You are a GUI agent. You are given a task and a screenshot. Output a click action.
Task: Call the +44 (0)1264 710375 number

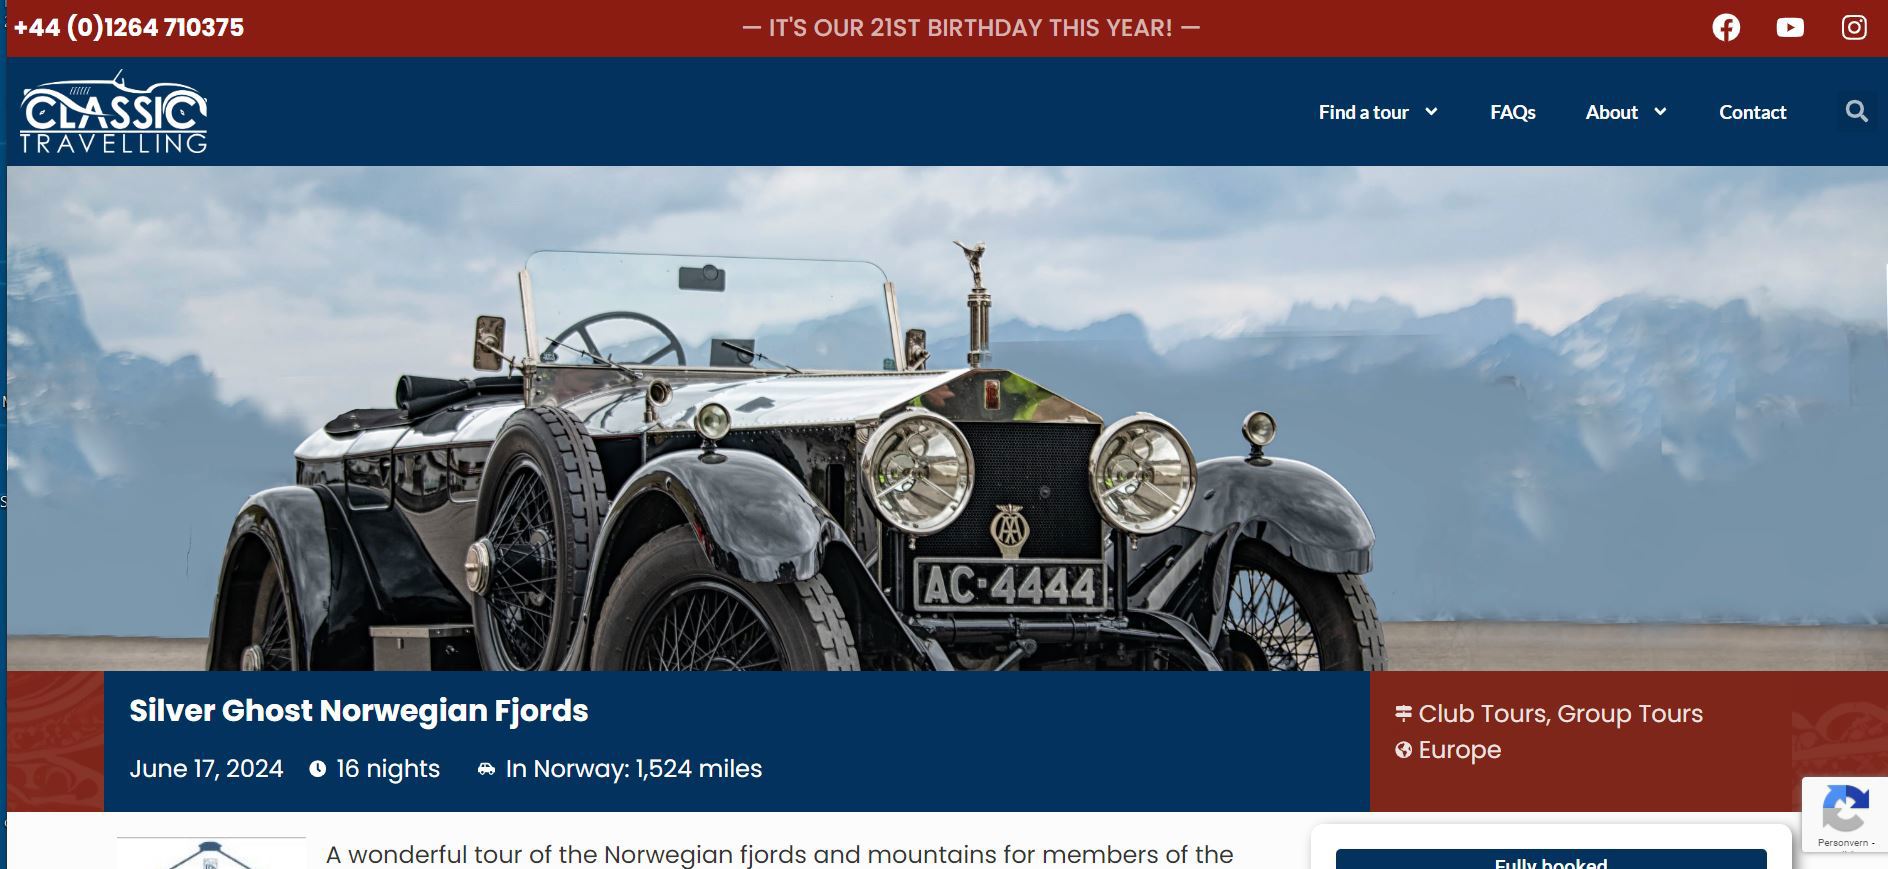click(129, 27)
